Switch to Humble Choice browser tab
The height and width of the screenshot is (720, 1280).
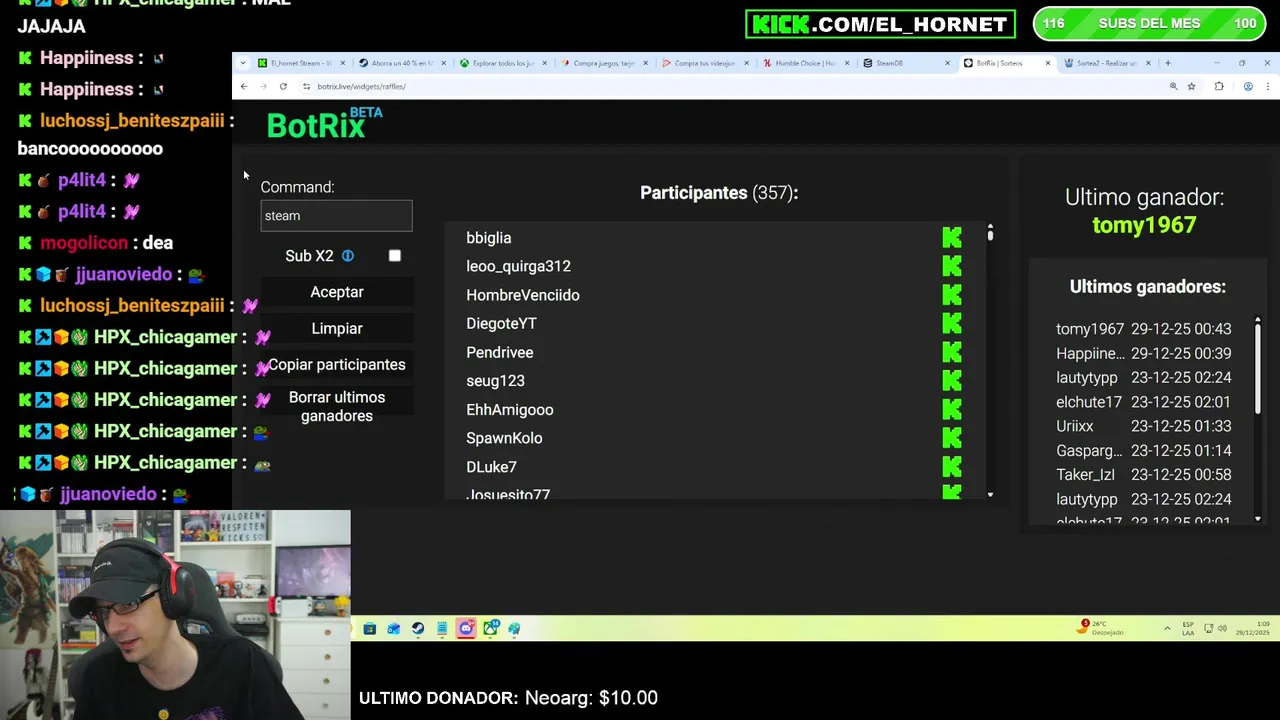pyautogui.click(x=805, y=63)
